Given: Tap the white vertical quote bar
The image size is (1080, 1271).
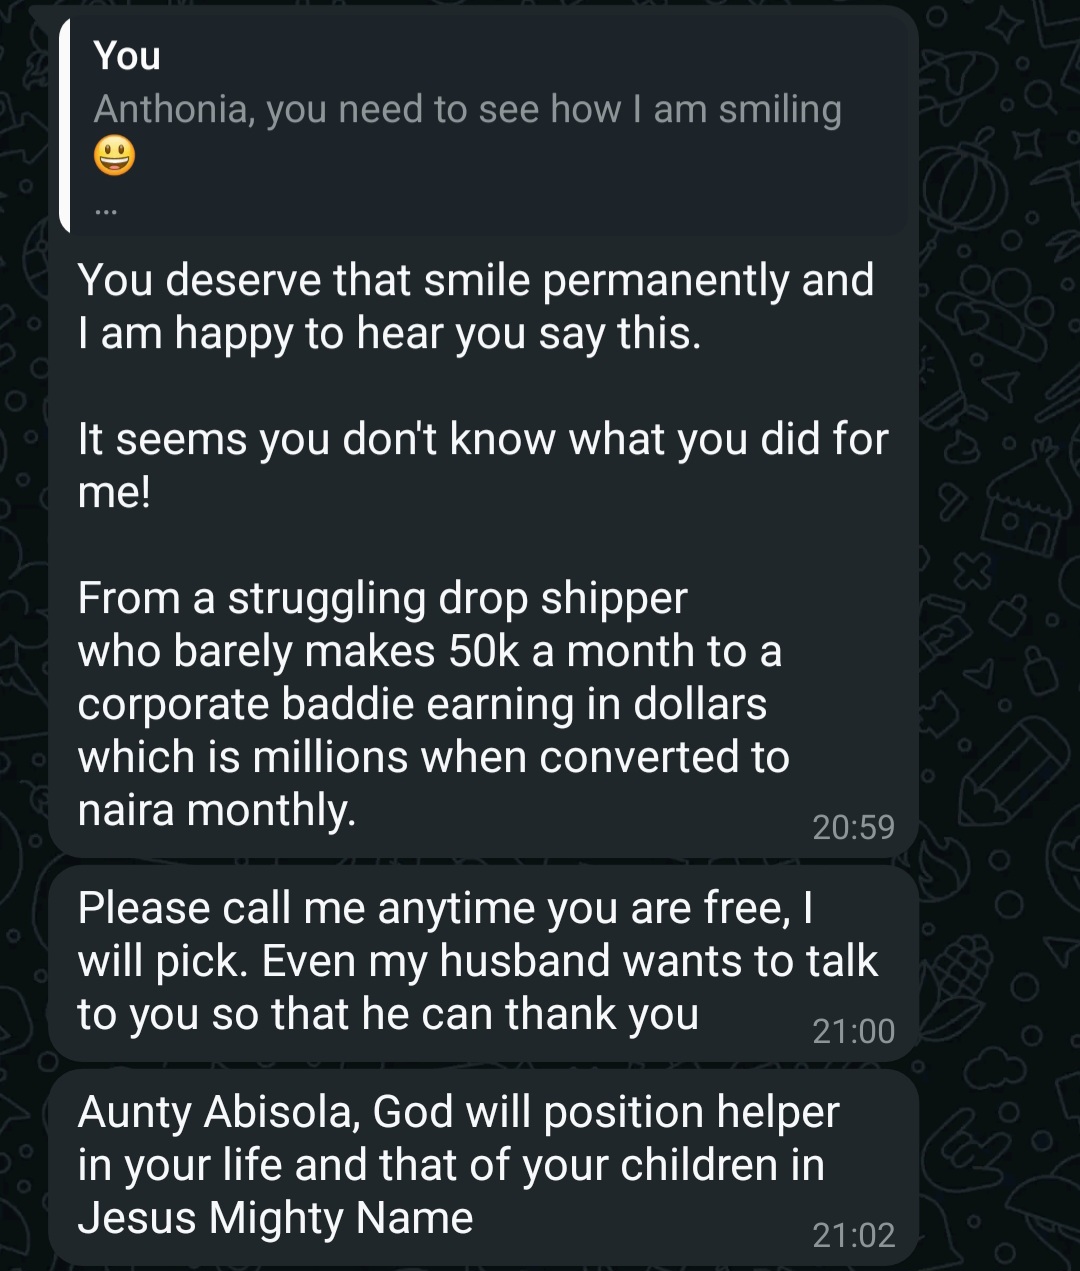Looking at the screenshot, I should point(64,125).
